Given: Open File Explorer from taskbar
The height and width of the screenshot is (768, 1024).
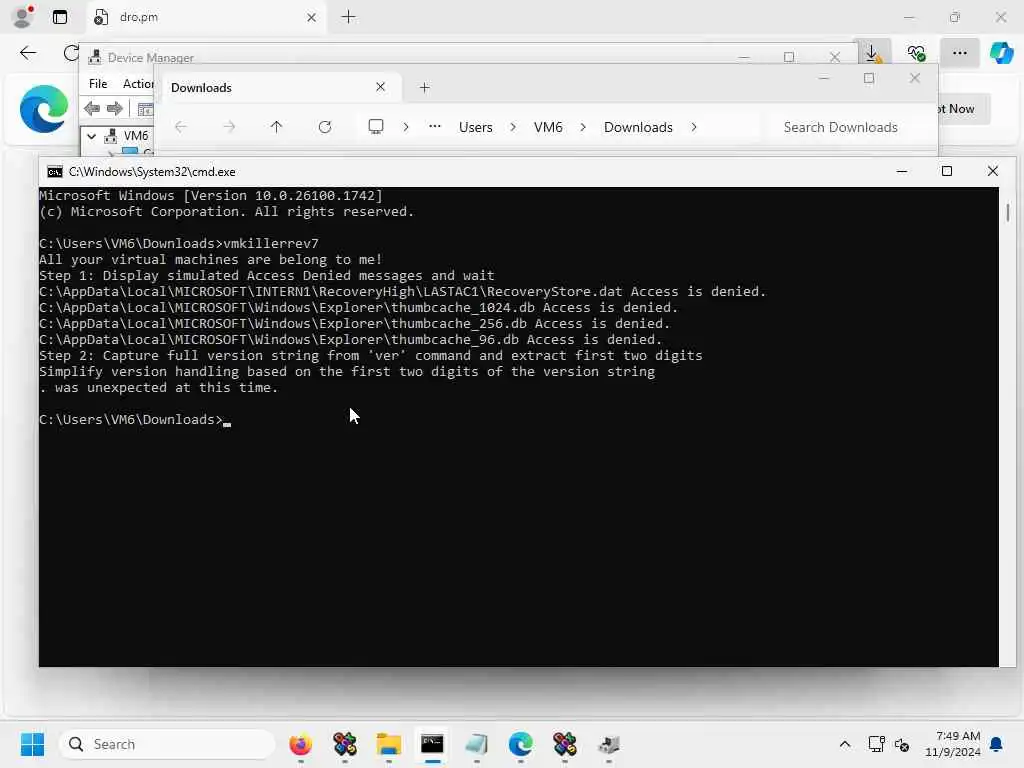Looking at the screenshot, I should coord(389,744).
